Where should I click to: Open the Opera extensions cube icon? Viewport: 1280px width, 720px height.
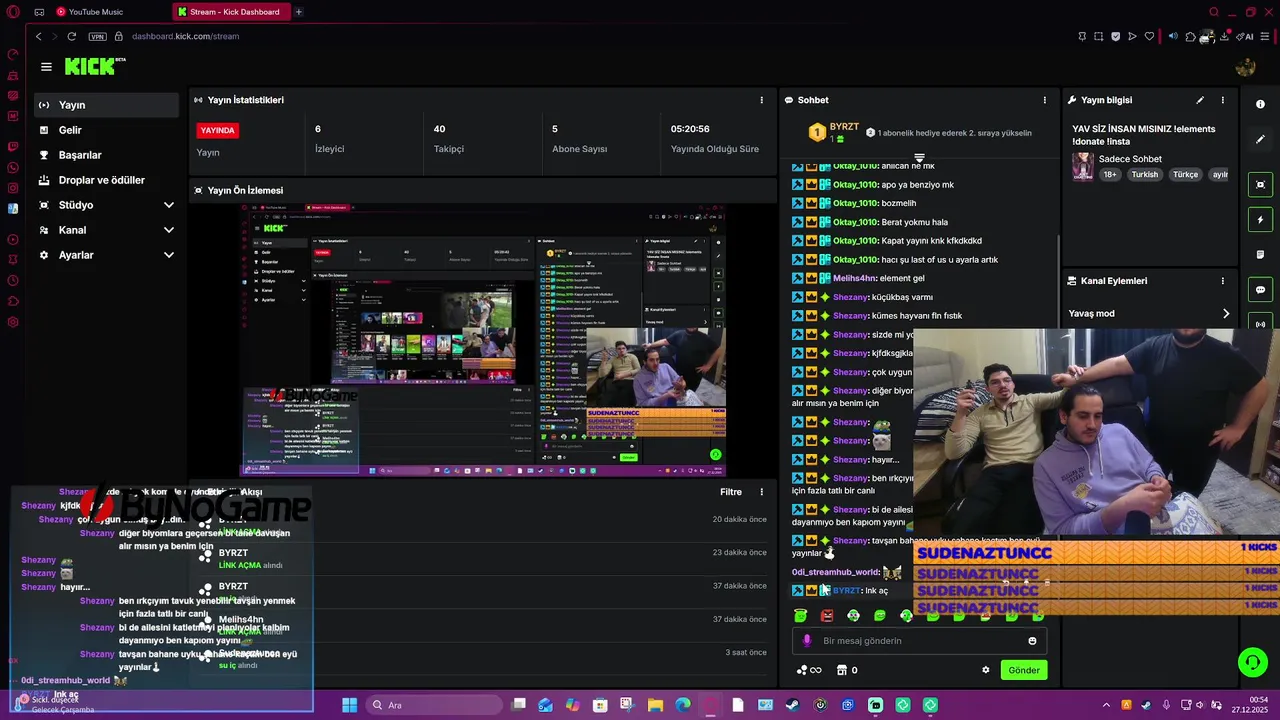pos(1190,36)
